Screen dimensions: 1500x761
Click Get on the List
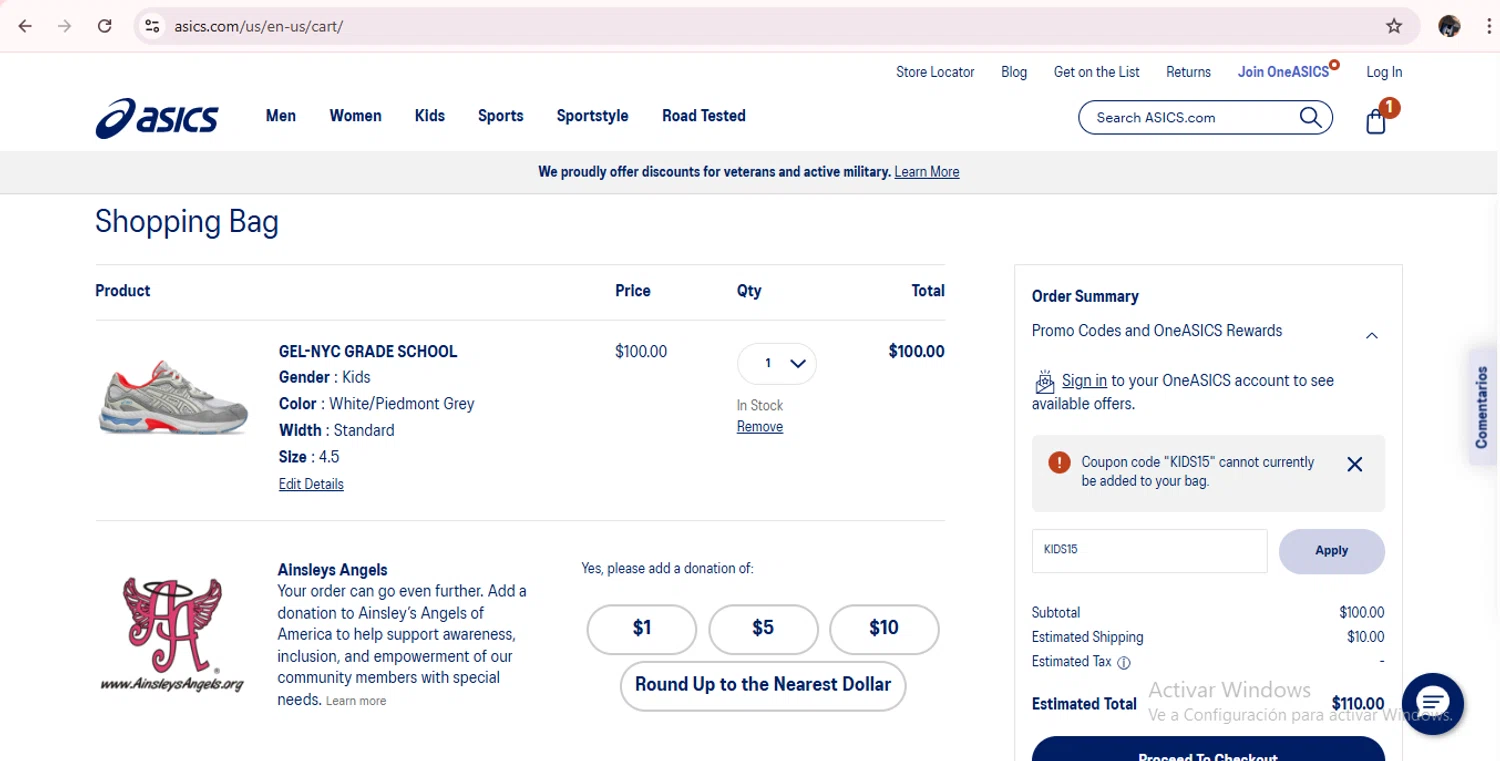pos(1097,72)
